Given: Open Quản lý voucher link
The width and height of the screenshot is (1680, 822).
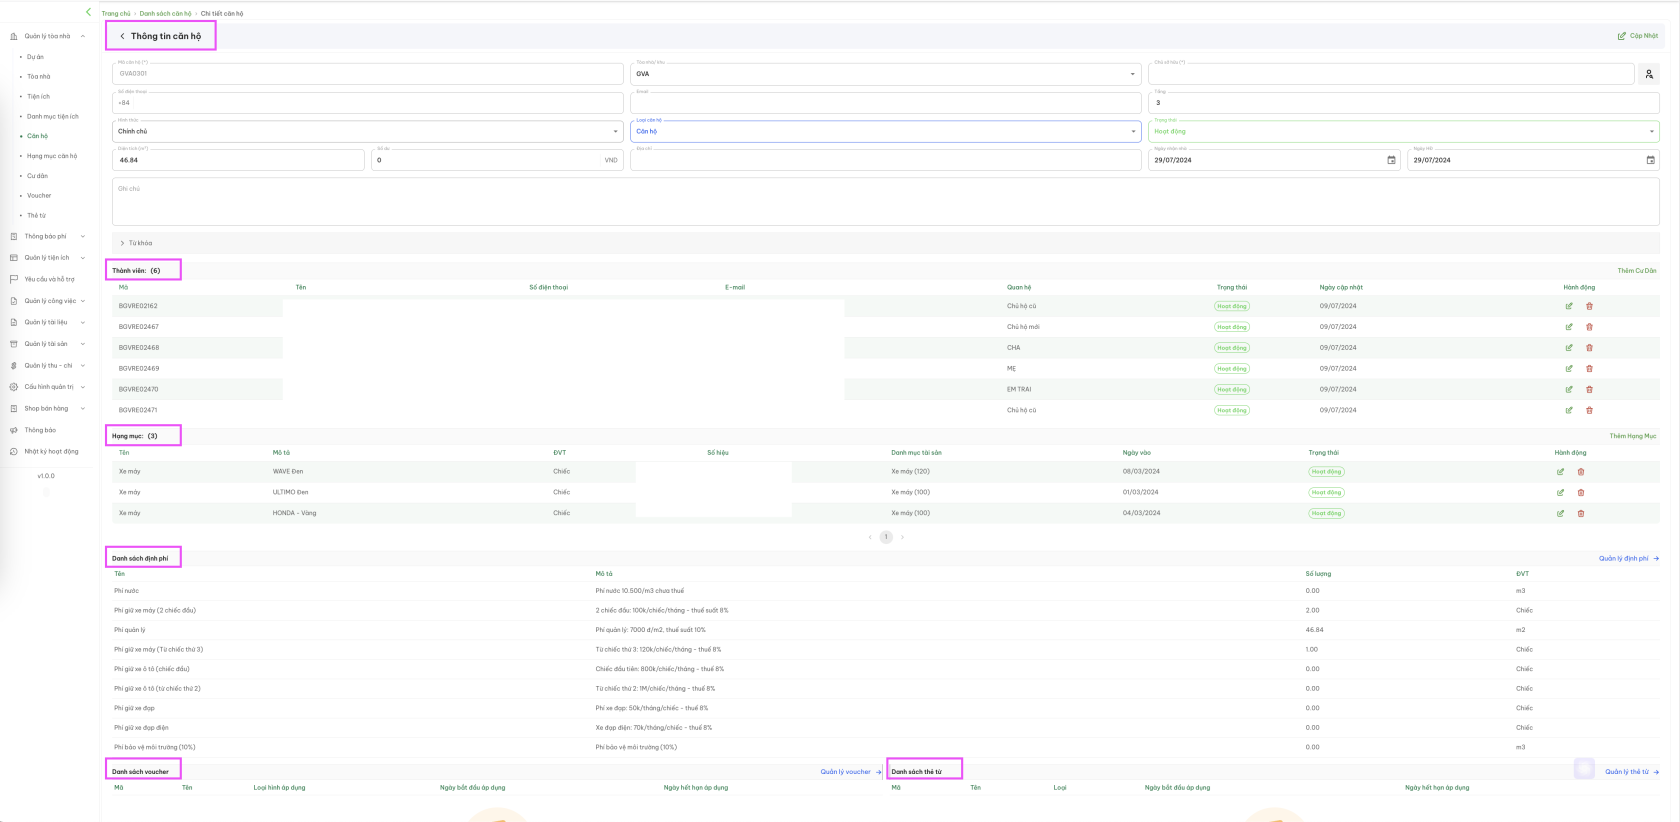Looking at the screenshot, I should click(851, 772).
